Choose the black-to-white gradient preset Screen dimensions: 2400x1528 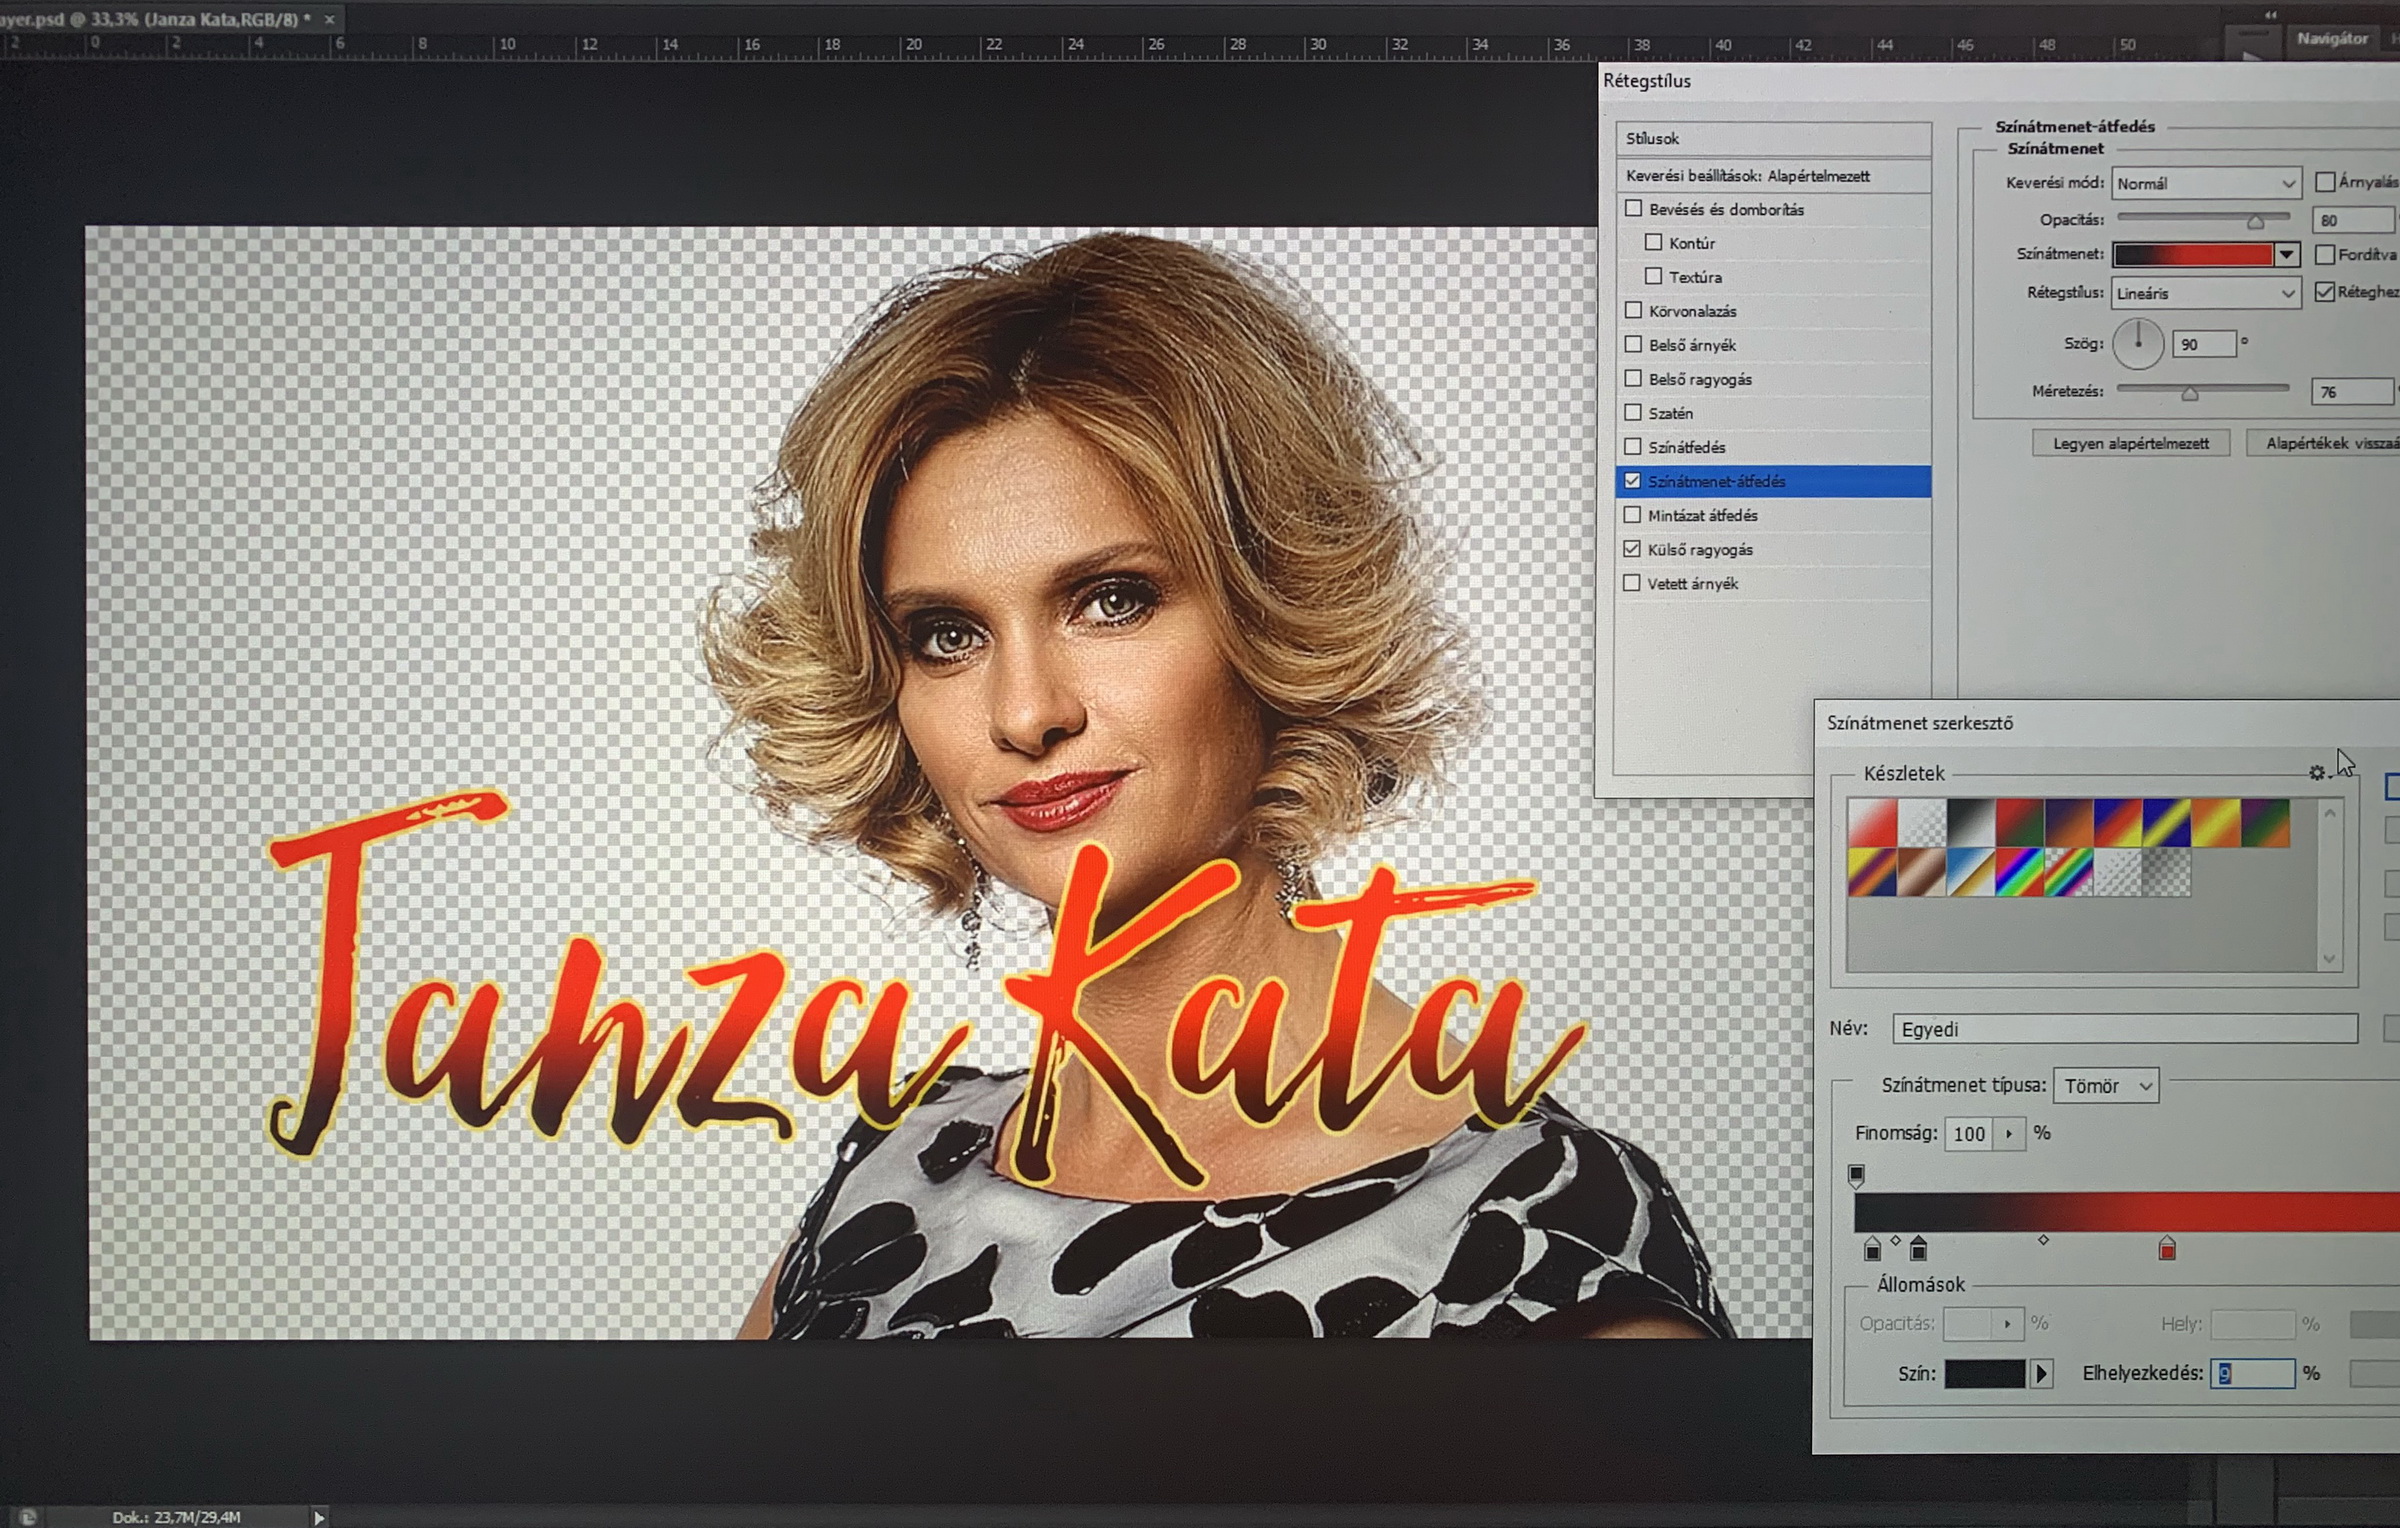click(x=1970, y=823)
